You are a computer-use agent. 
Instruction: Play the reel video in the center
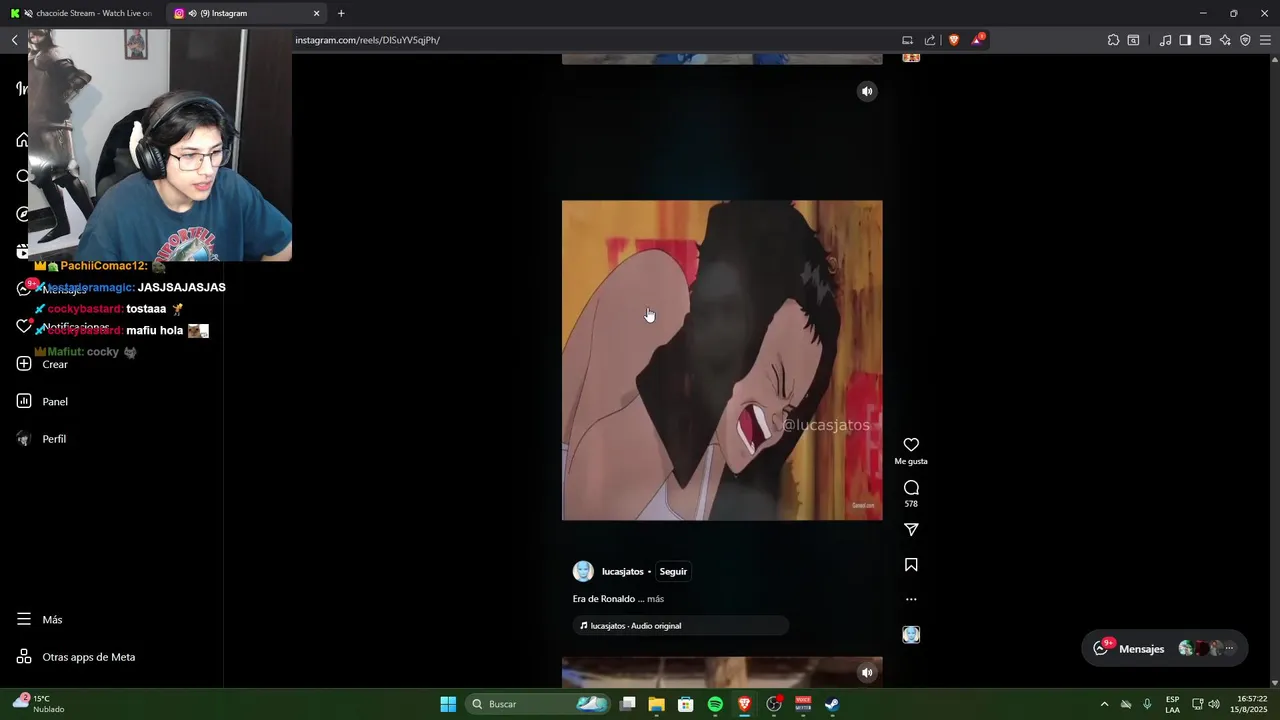(x=722, y=360)
